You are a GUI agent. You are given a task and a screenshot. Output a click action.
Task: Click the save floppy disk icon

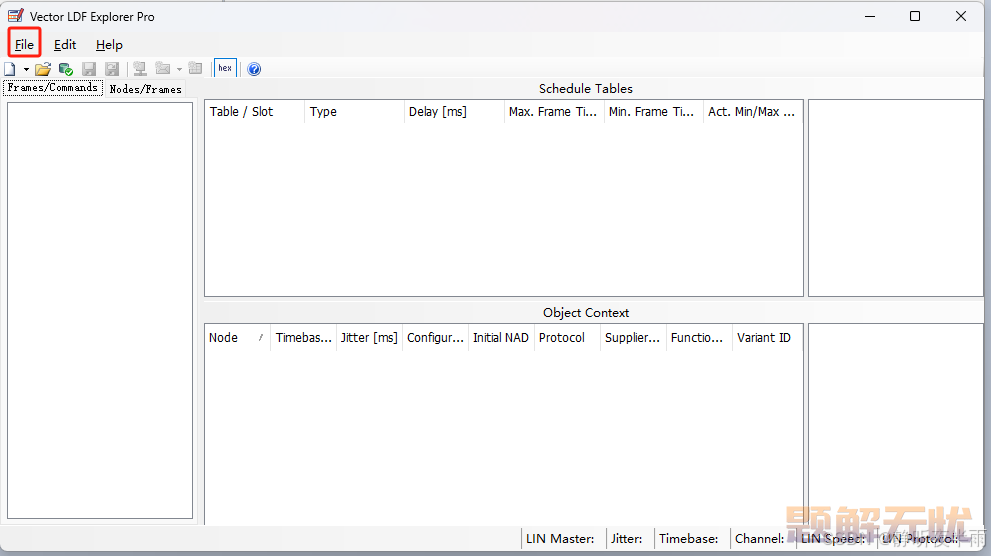(x=89, y=69)
